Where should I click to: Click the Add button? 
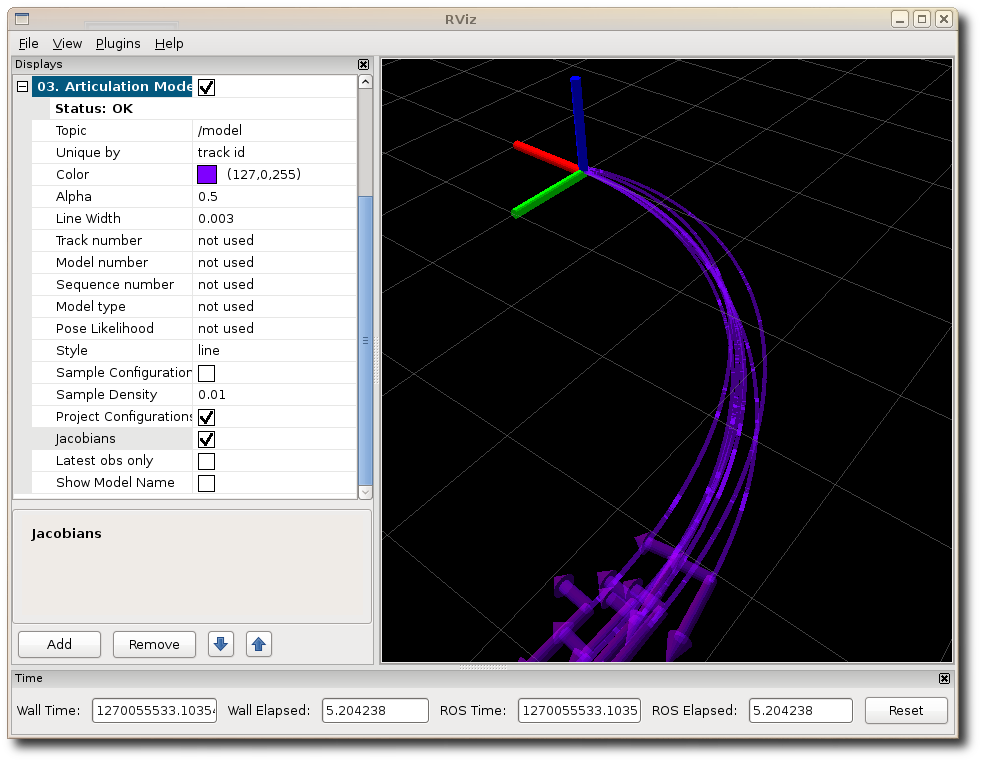pos(59,644)
